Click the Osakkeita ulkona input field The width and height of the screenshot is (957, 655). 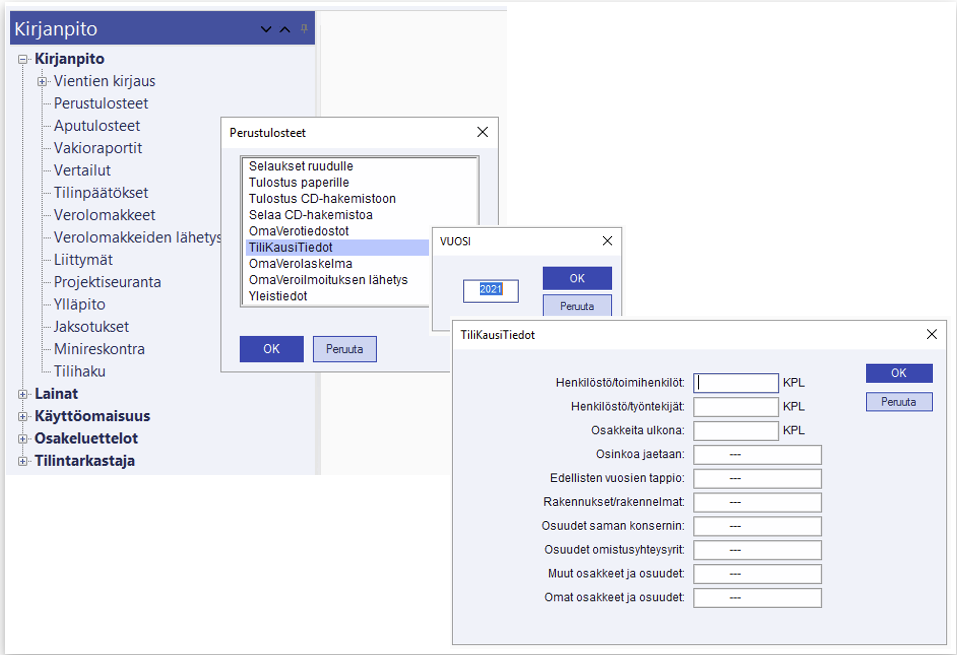[x=735, y=431]
